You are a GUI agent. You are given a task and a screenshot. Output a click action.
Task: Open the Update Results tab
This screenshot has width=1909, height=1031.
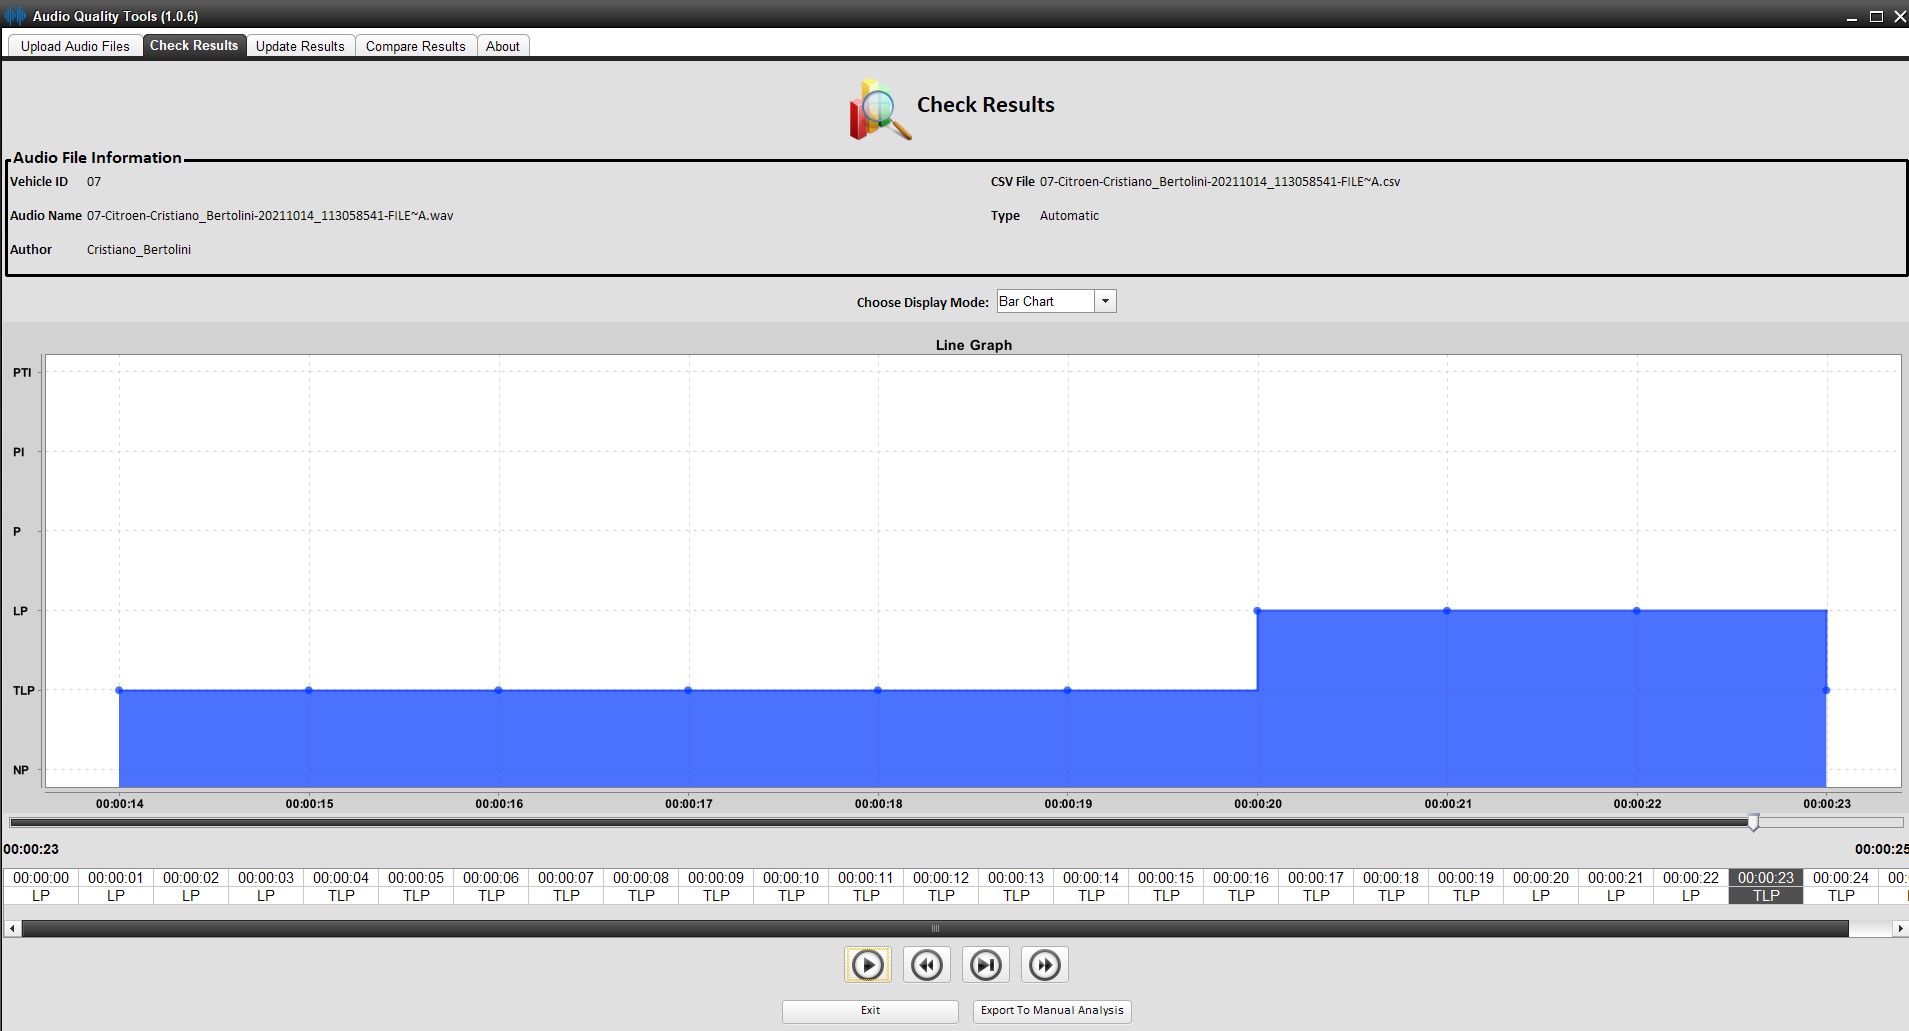point(300,46)
